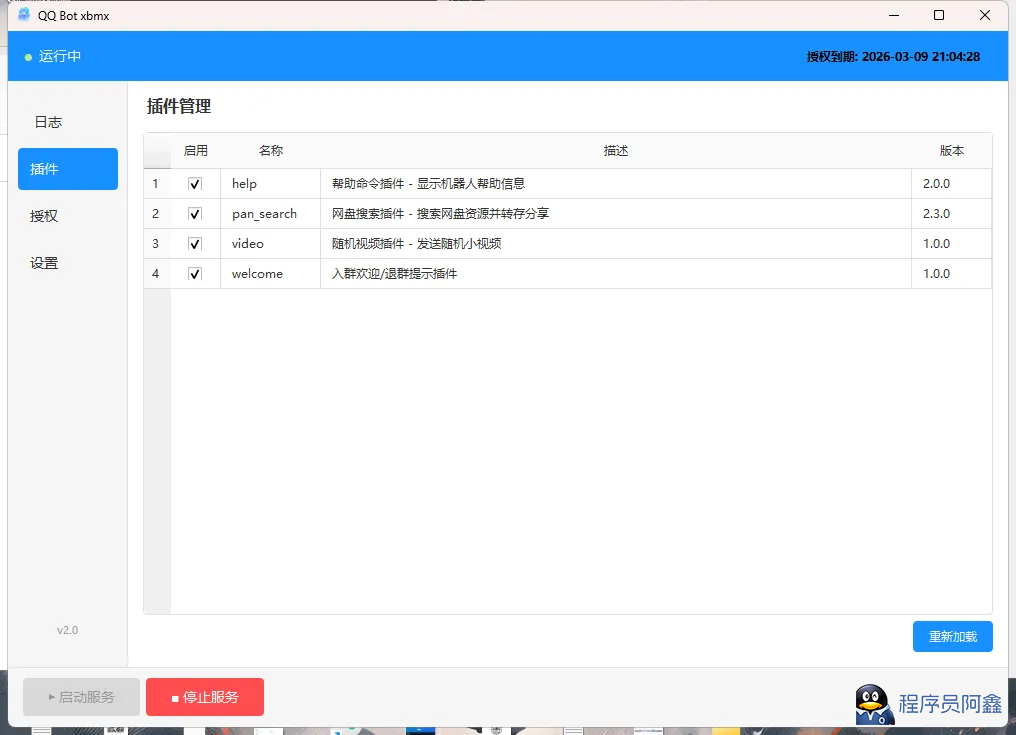Toggle the video plugin checkbox
The image size is (1016, 735).
(x=195, y=244)
